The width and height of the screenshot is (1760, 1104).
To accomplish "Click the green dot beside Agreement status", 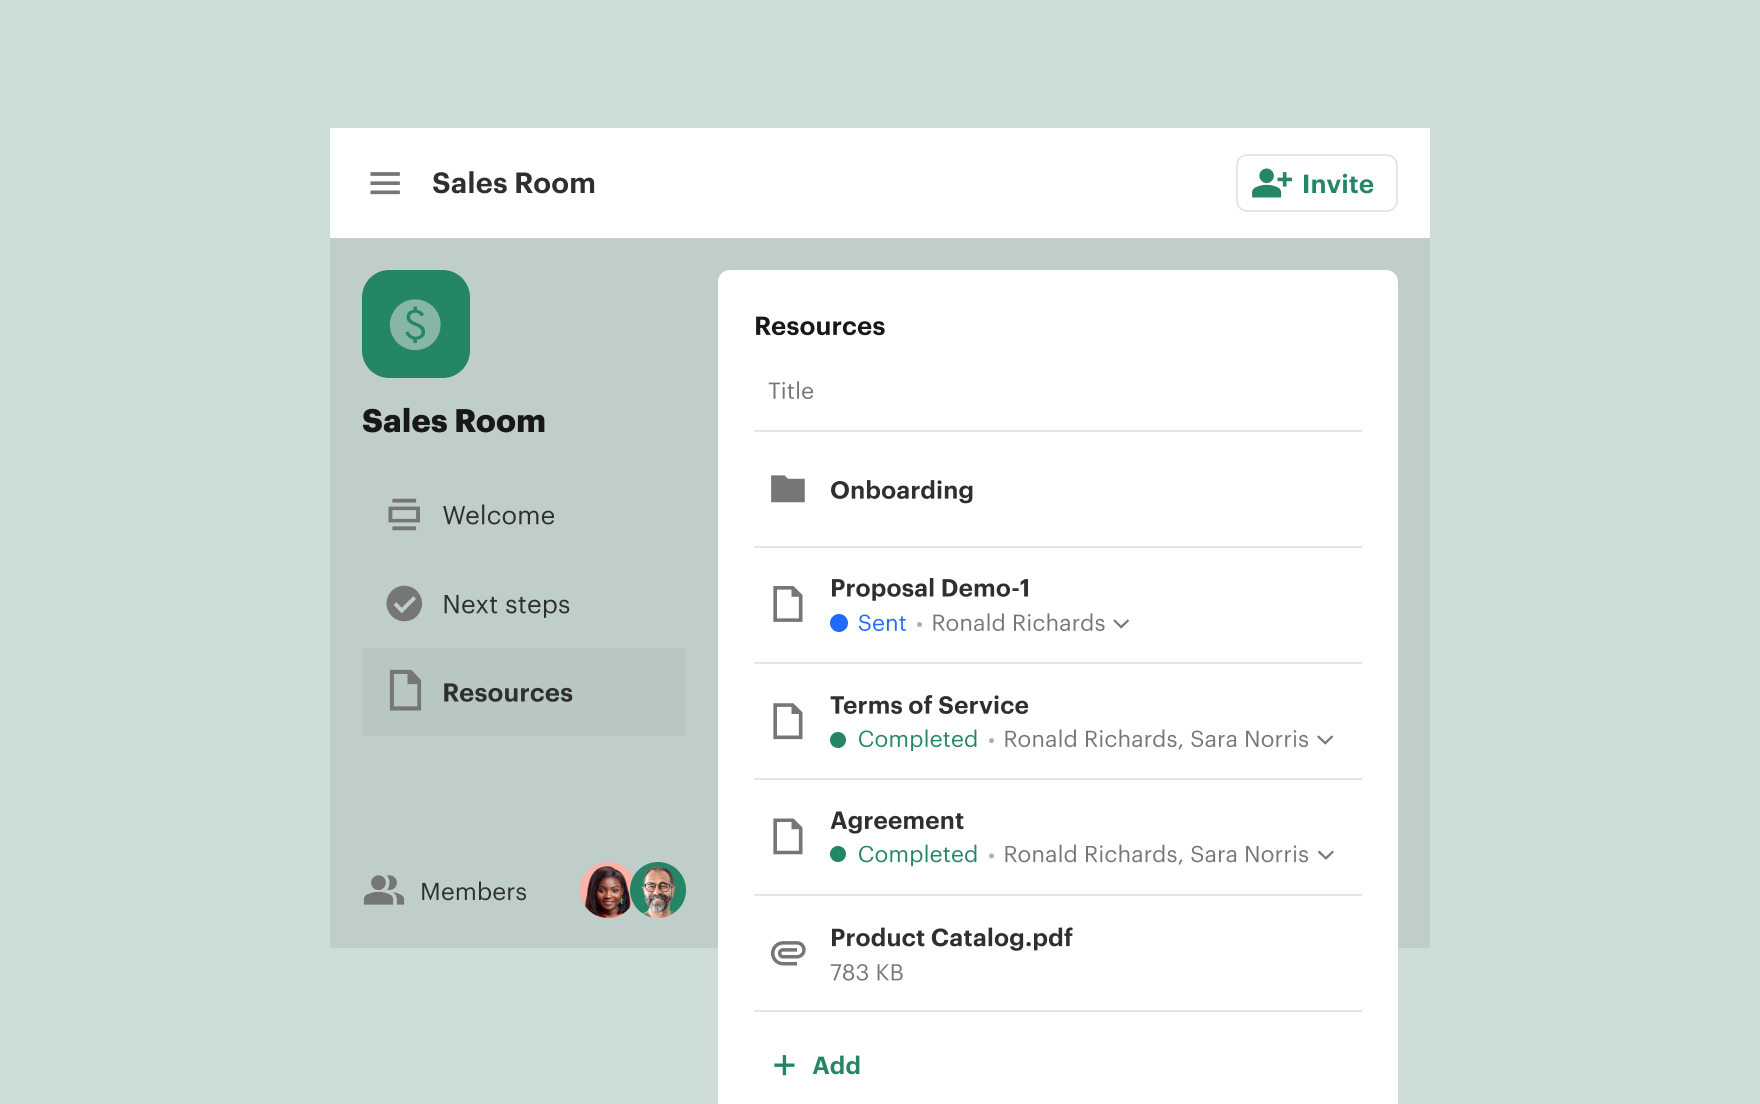I will (838, 855).
